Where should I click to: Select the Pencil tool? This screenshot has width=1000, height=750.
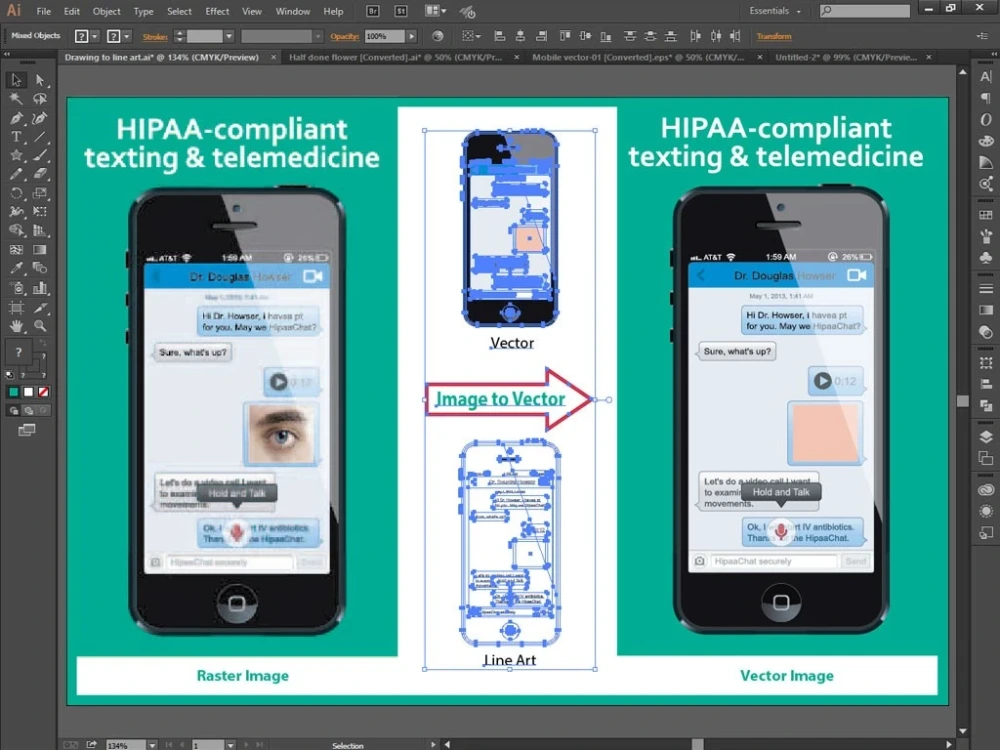(x=16, y=173)
